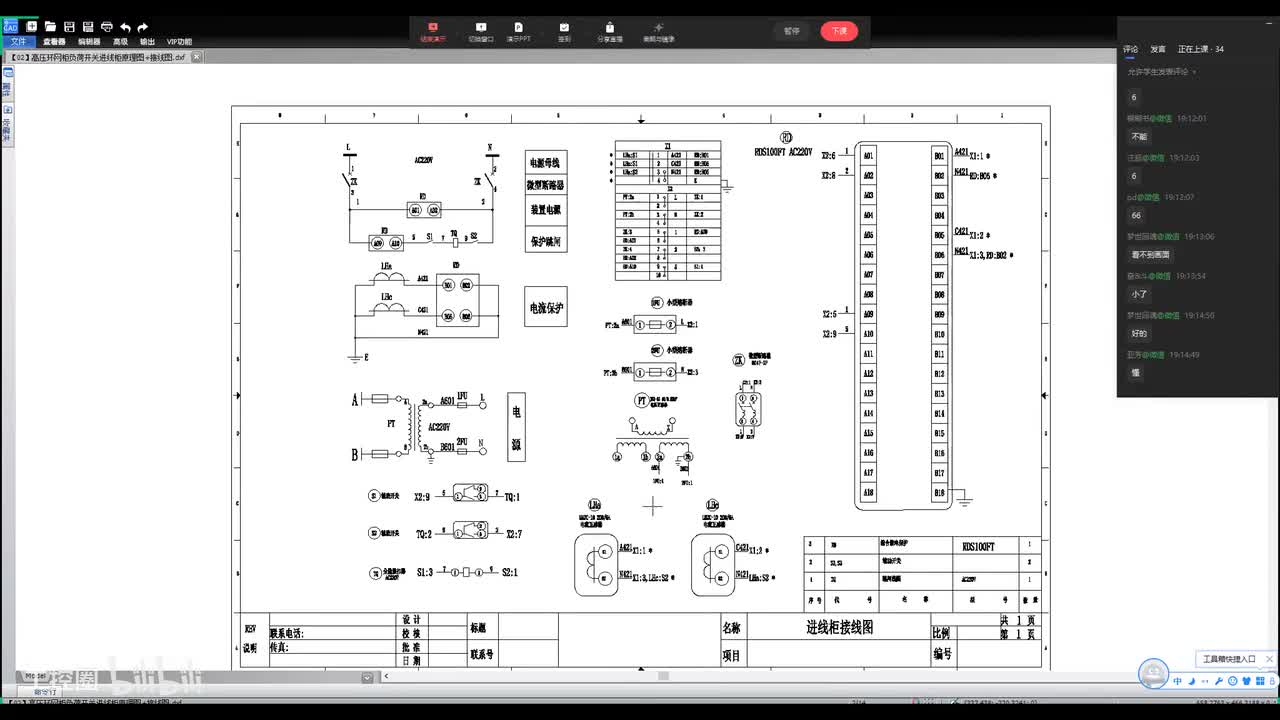Click the comment timestamped 19:13:06
Viewport: 1280px width, 720px height.
pyautogui.click(x=1170, y=237)
